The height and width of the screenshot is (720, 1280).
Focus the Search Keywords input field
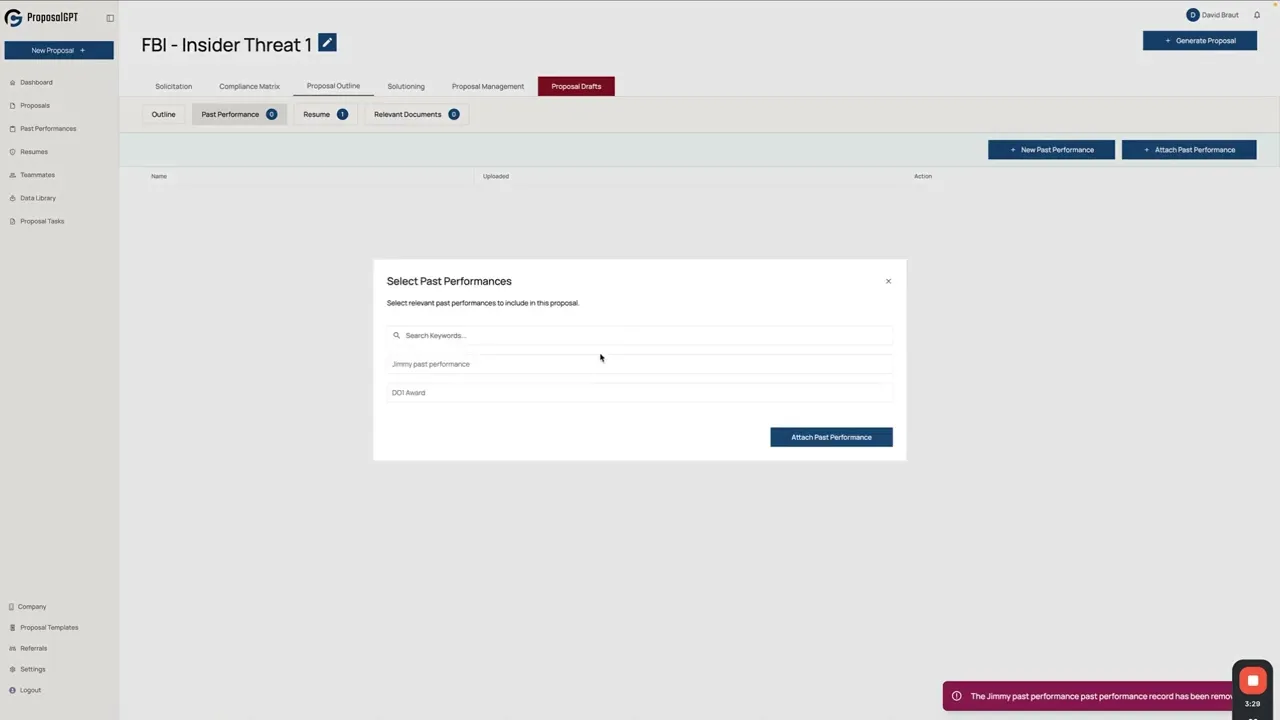coord(640,336)
